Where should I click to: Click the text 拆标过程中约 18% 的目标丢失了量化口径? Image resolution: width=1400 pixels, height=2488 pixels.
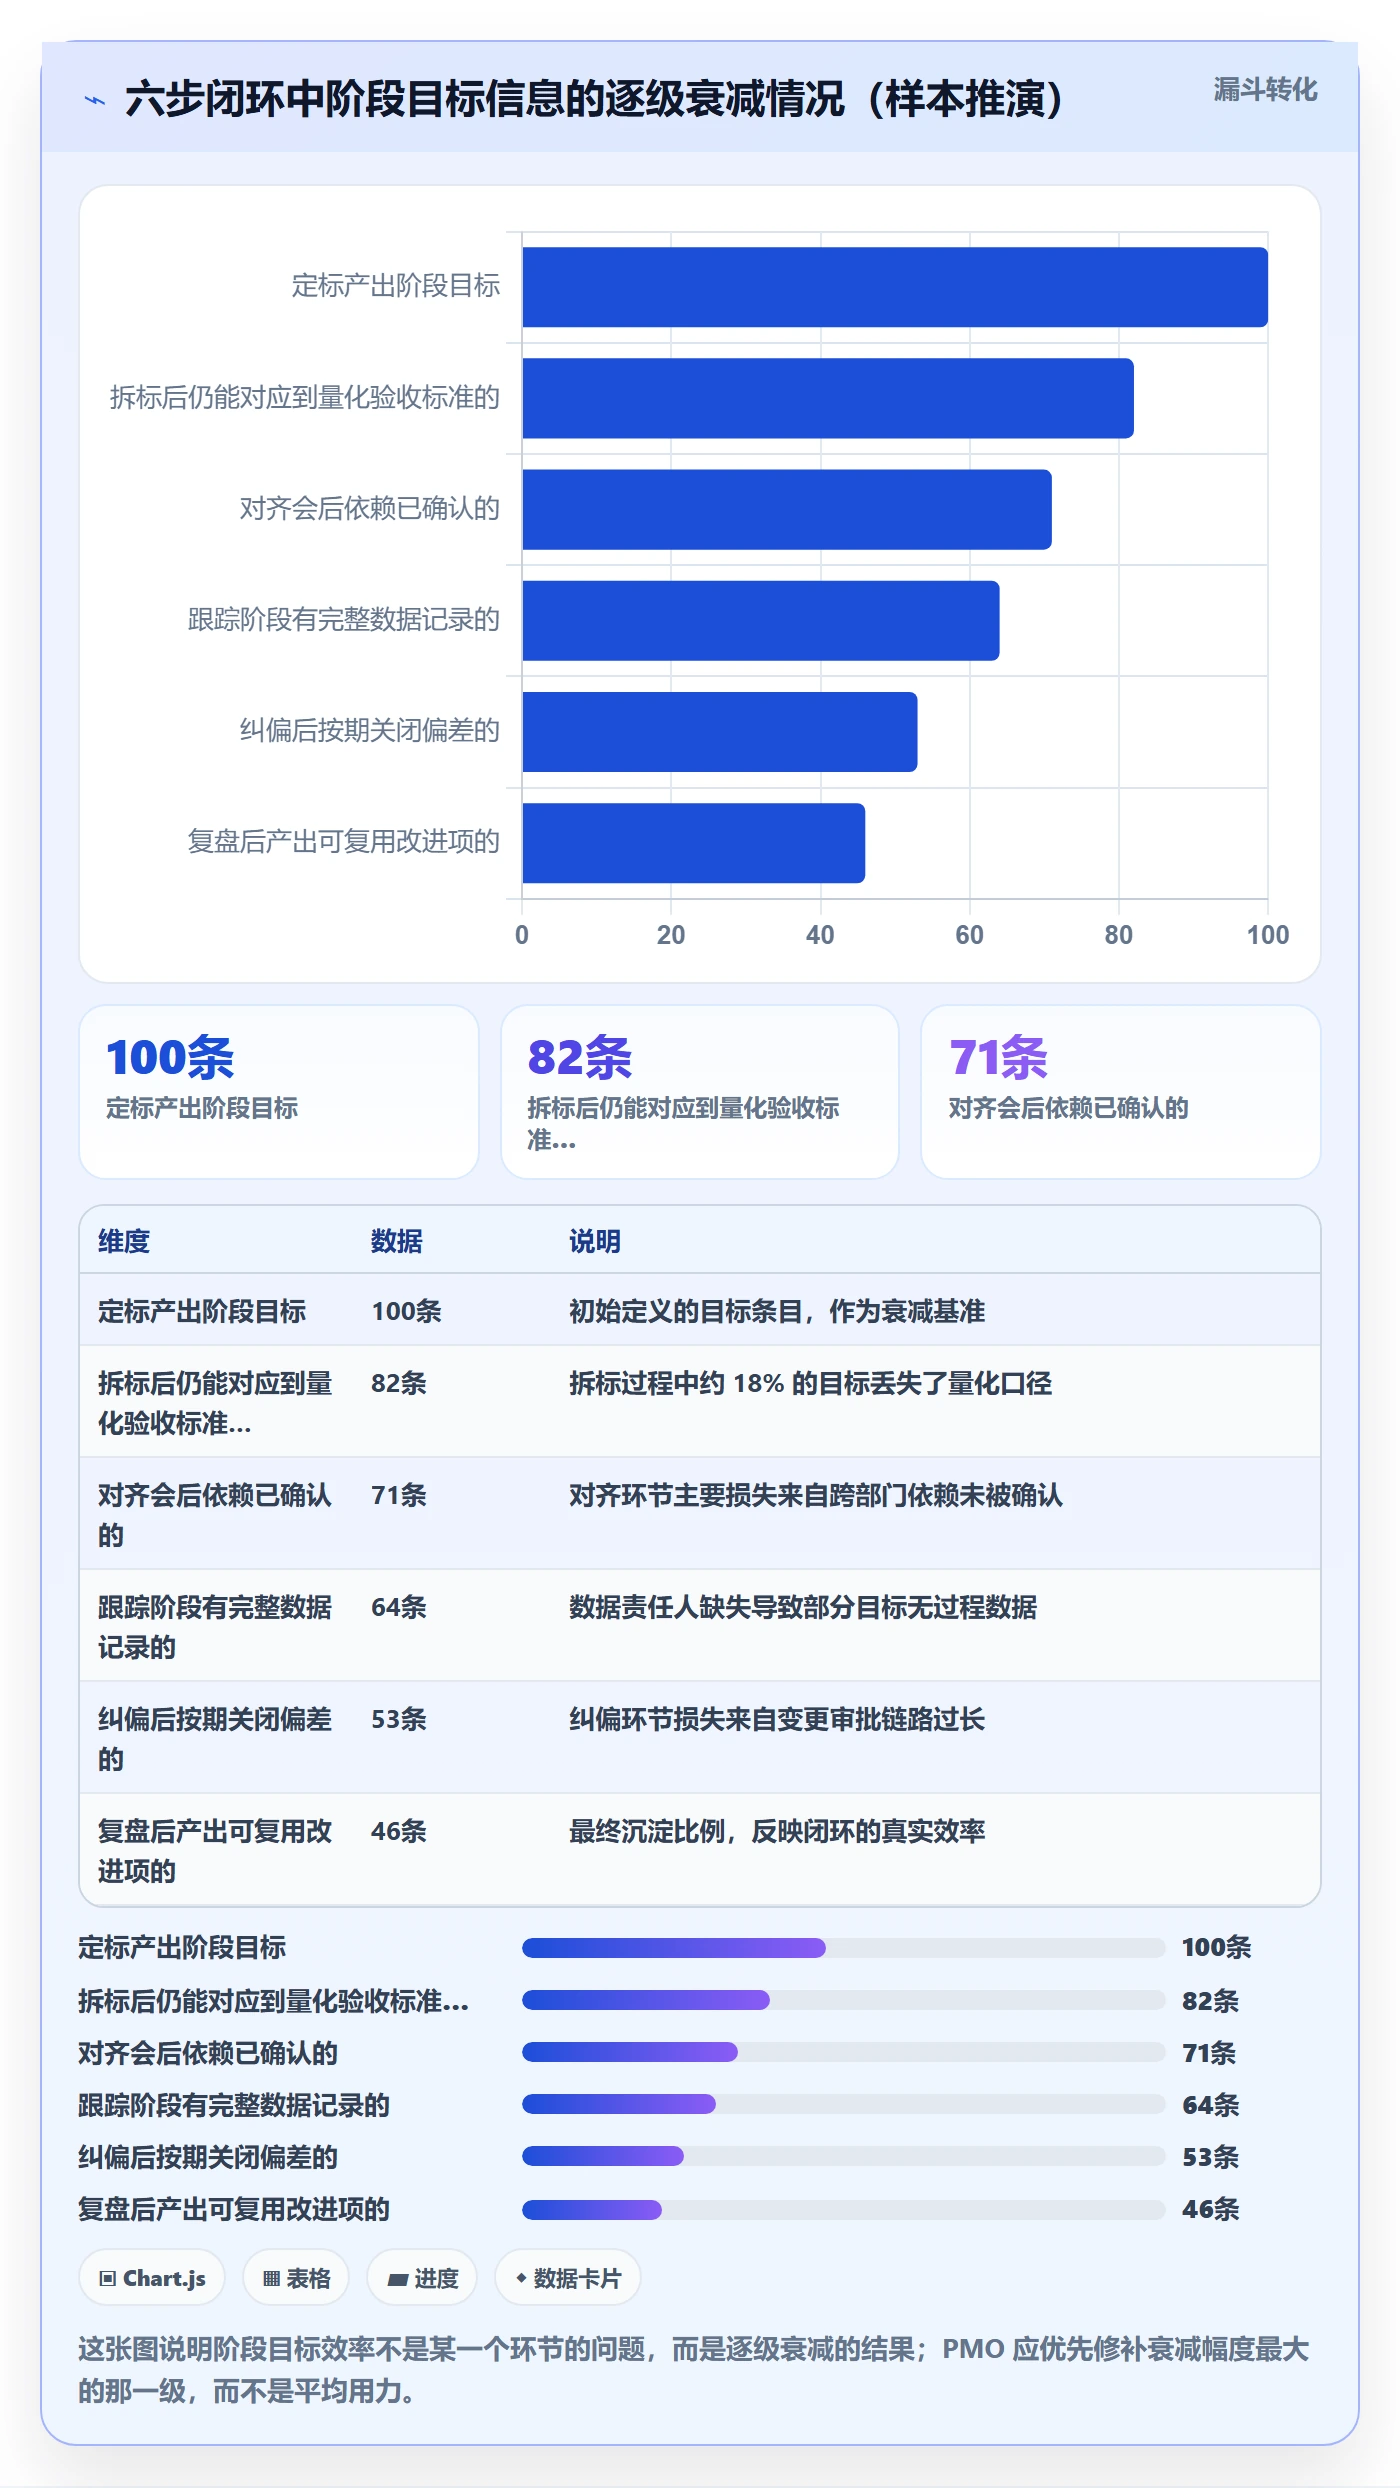tap(810, 1383)
